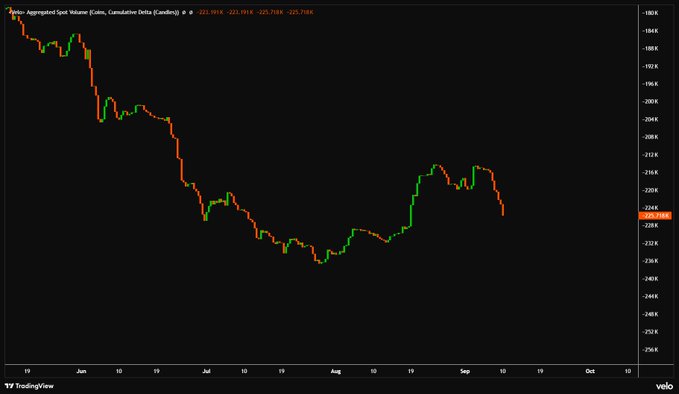Click the Jul label on time axis

coord(207,371)
